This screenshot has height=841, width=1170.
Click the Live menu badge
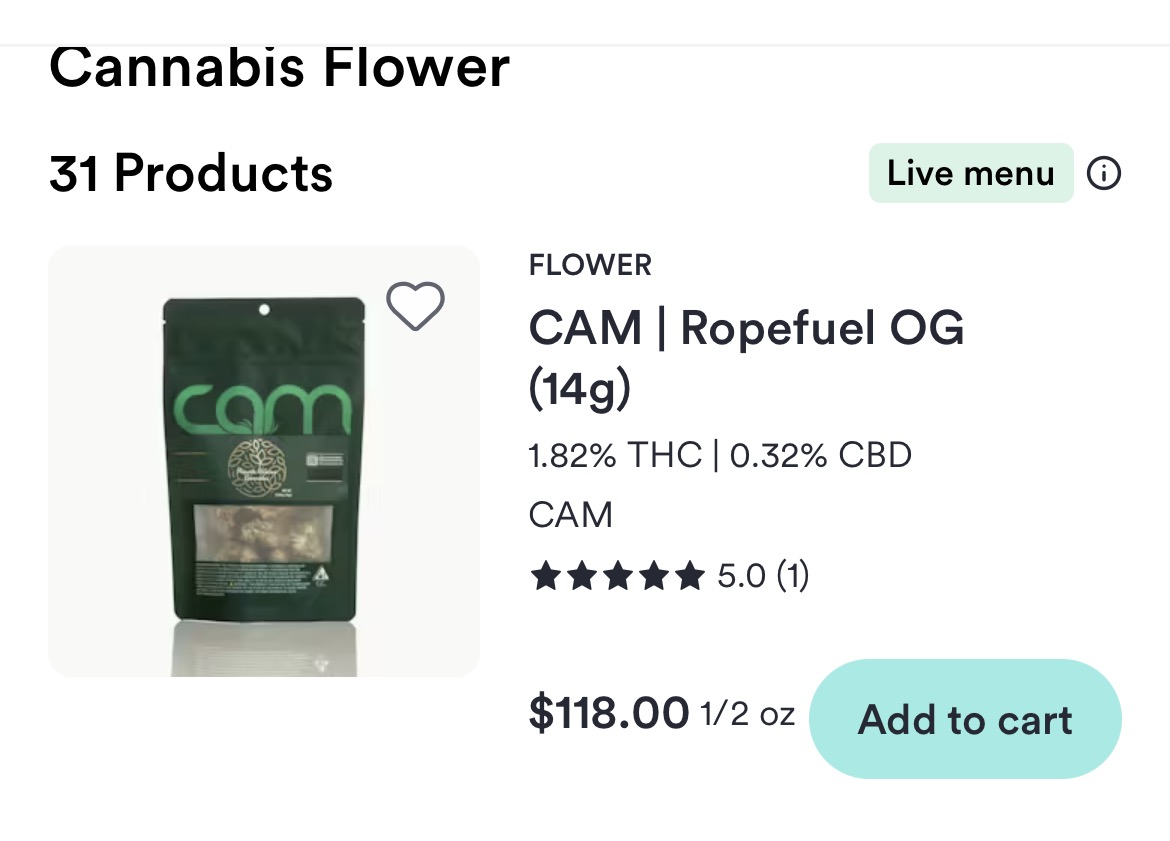(x=970, y=174)
